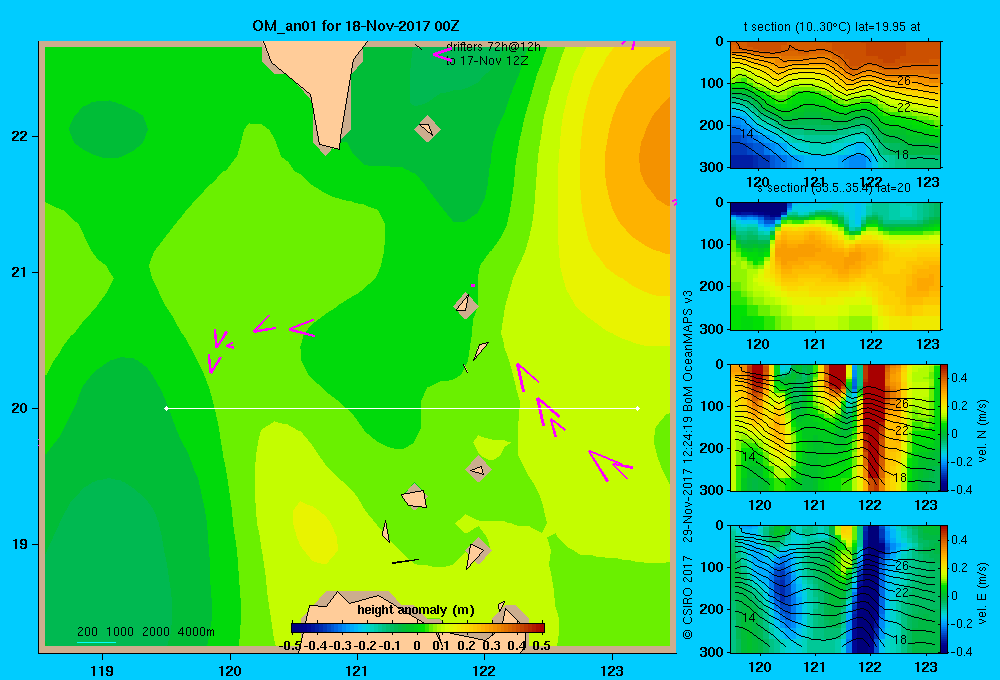Click the "s section (33.5..35.4) lat=20" heading
The width and height of the screenshot is (1000, 680).
click(x=834, y=188)
